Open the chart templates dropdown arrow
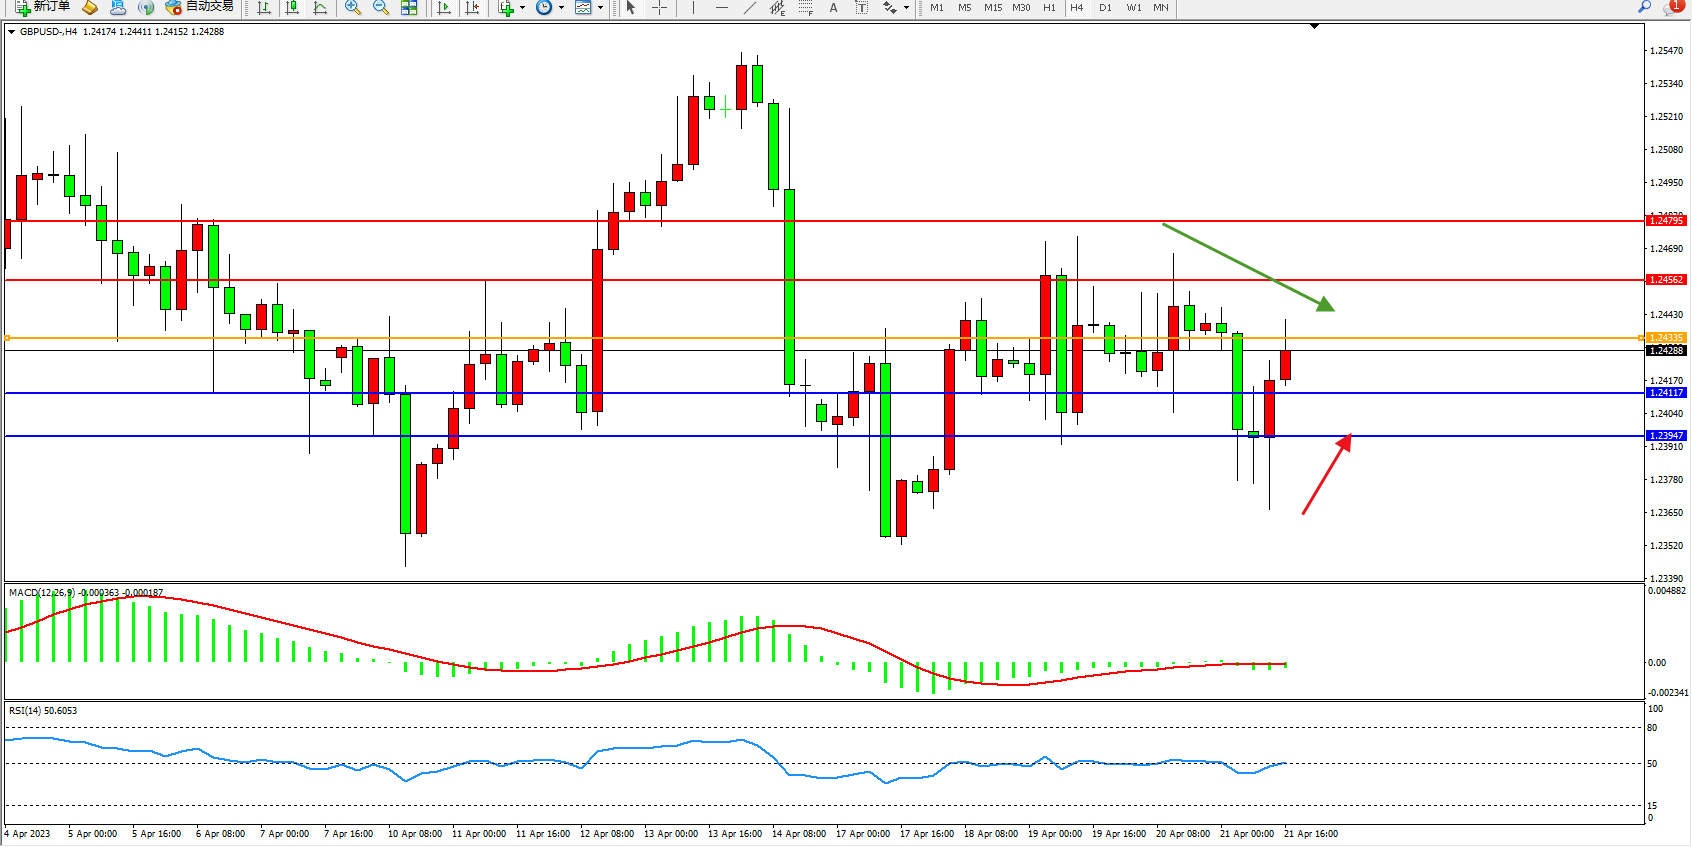The height and width of the screenshot is (847, 1692). [600, 8]
